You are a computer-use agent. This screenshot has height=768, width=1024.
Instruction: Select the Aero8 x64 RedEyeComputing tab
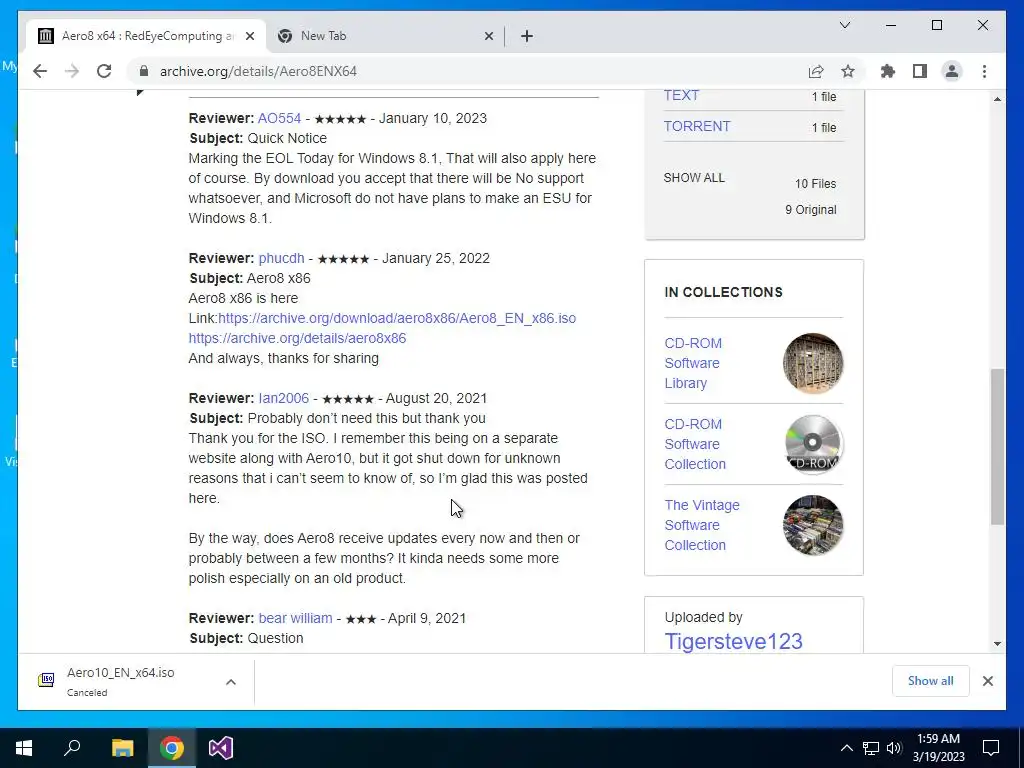[145, 36]
